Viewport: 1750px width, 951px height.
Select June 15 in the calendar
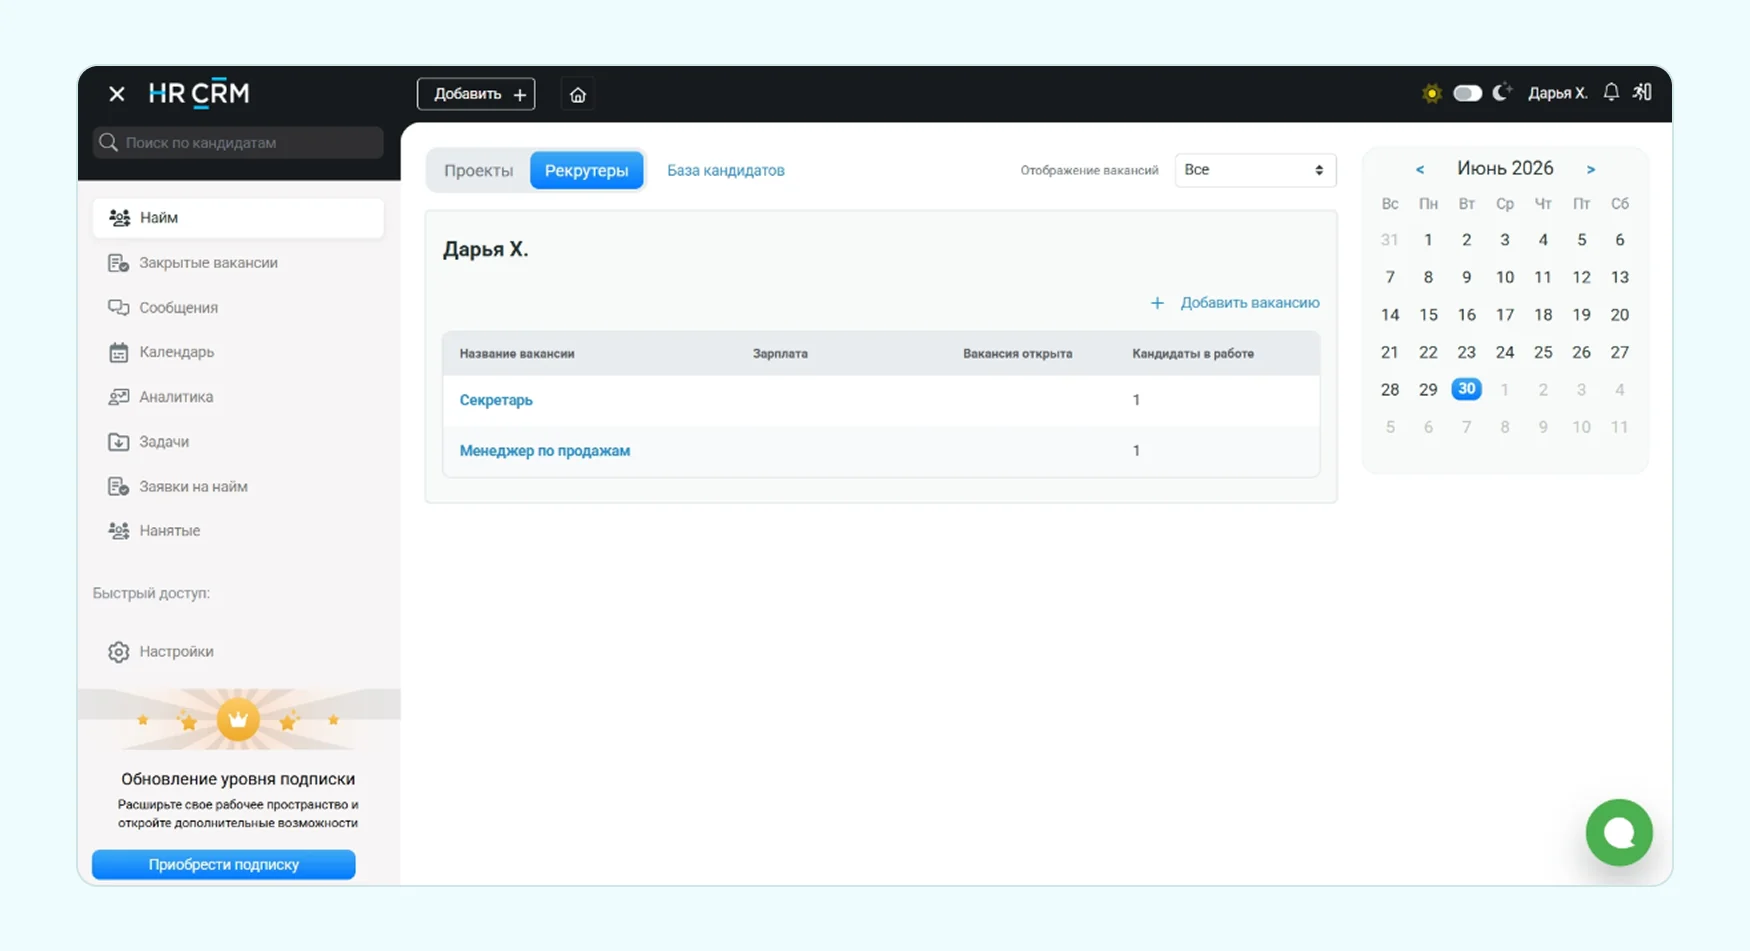[1428, 315]
